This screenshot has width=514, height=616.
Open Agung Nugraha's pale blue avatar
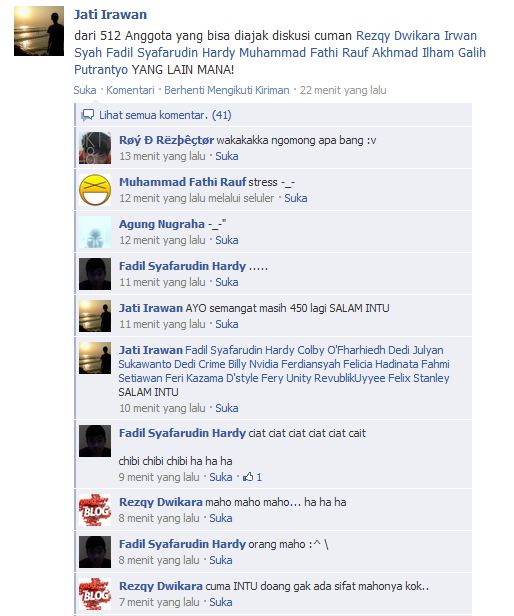click(x=95, y=233)
